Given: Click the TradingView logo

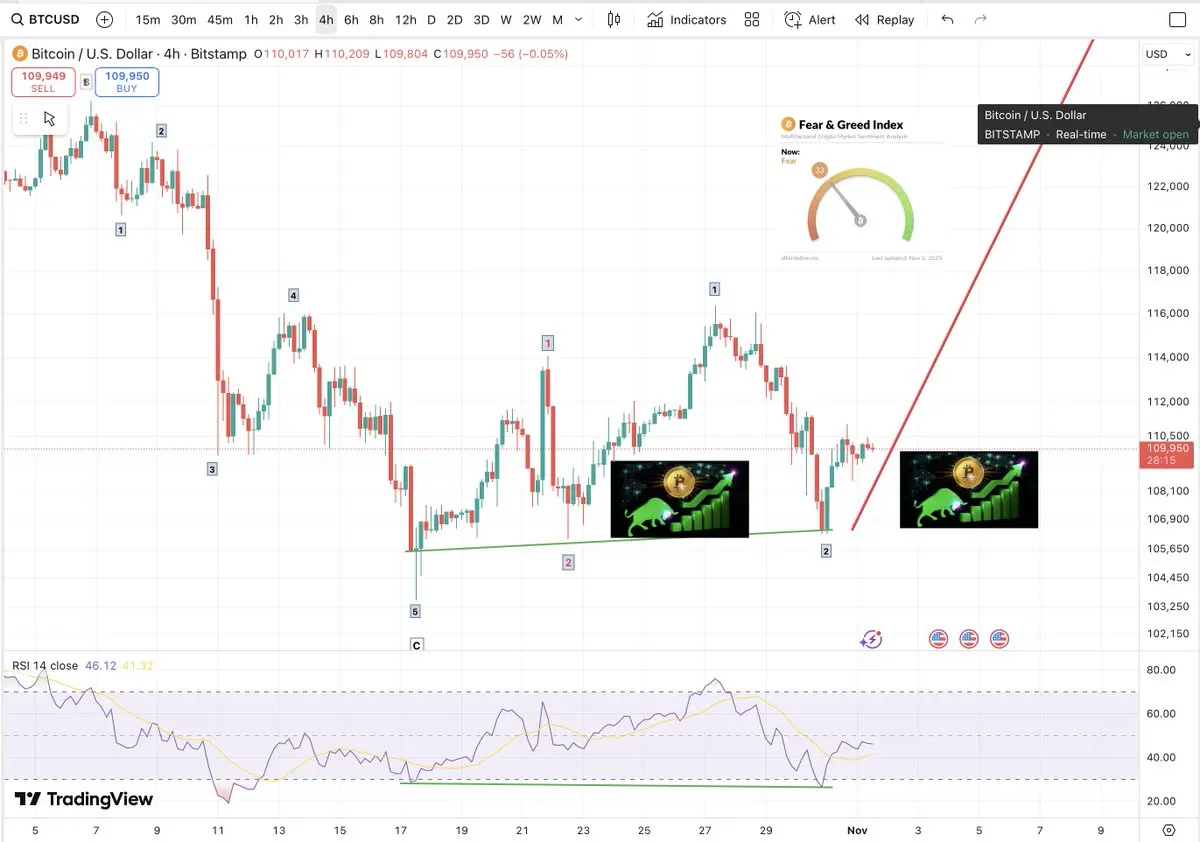Looking at the screenshot, I should [84, 799].
